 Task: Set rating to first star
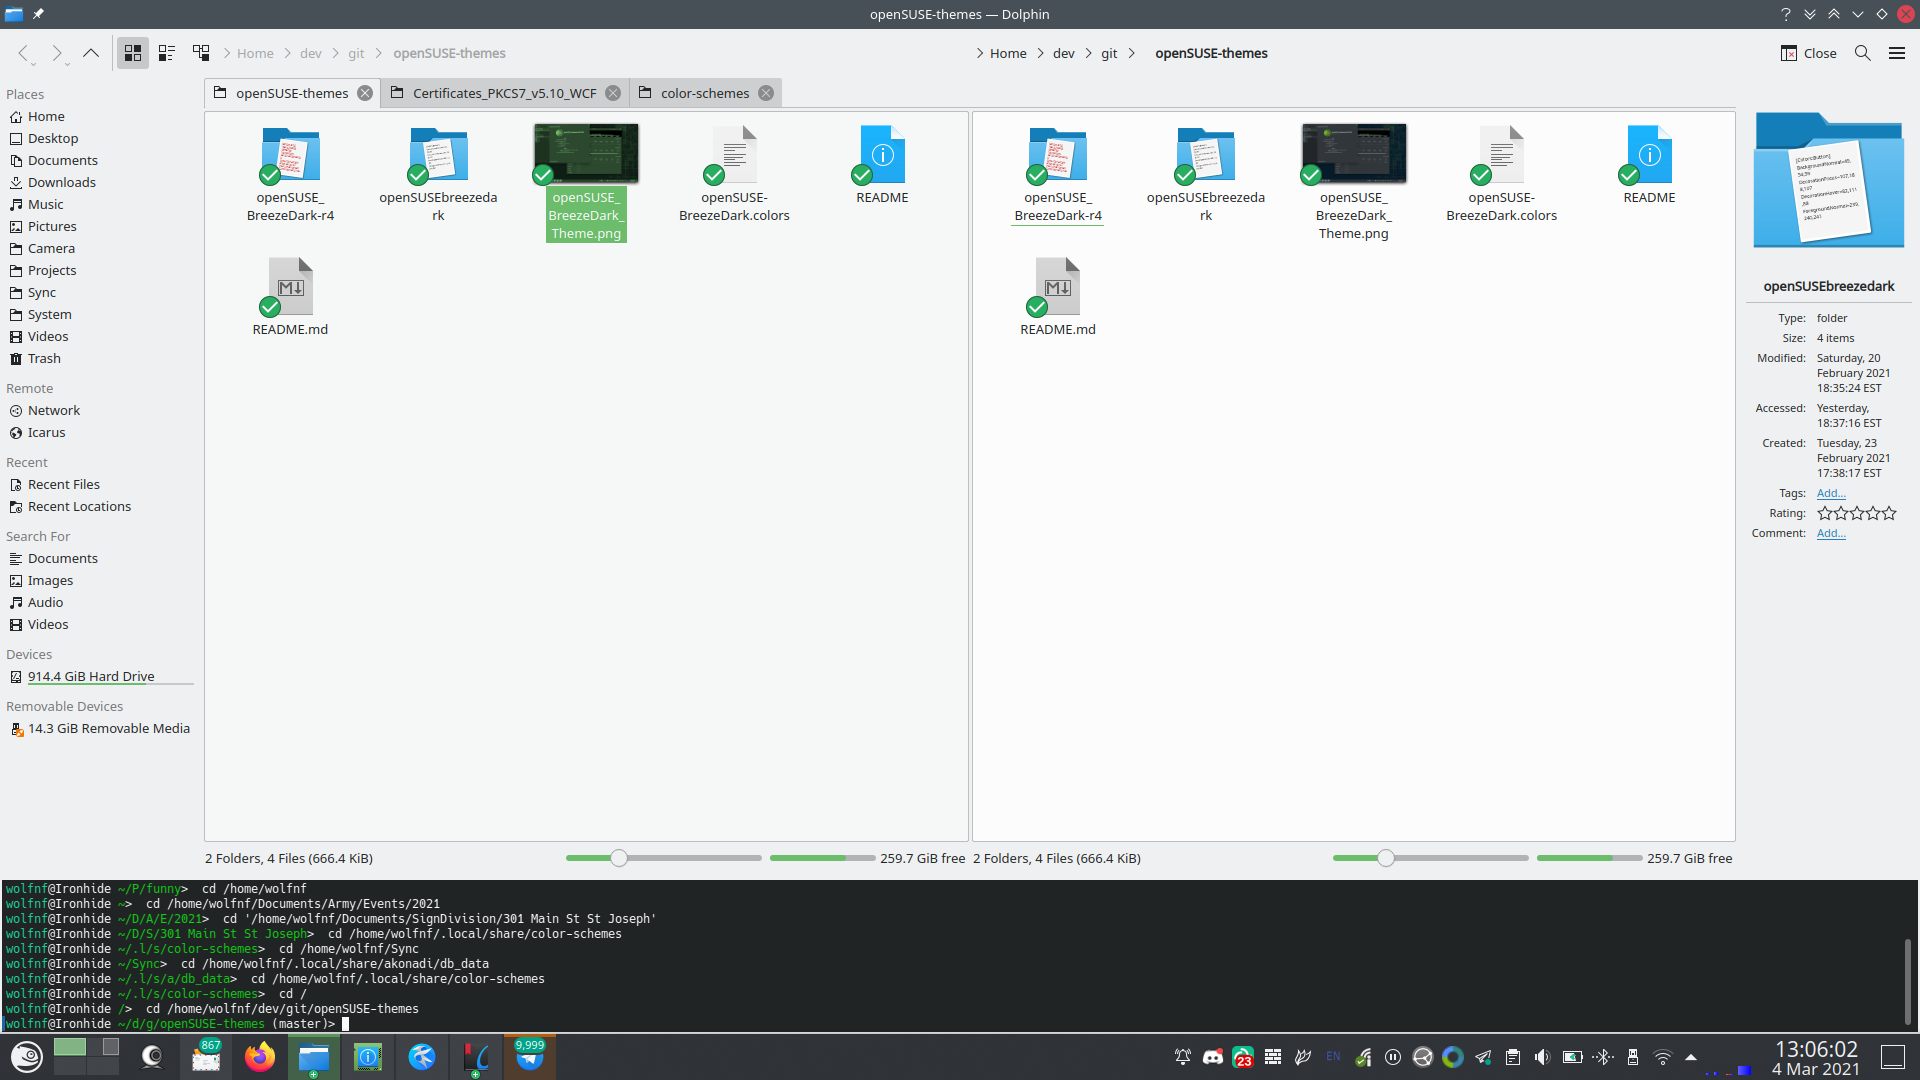[x=1825, y=513]
